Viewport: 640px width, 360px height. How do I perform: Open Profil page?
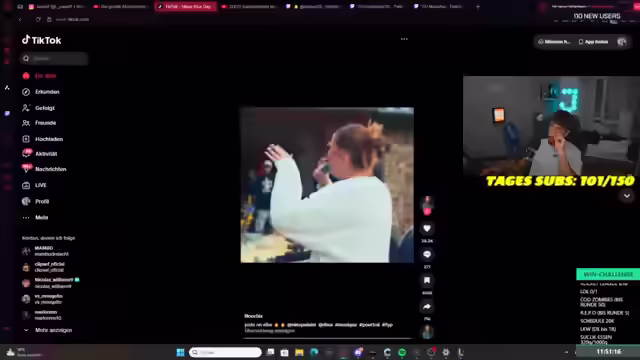pyautogui.click(x=36, y=201)
